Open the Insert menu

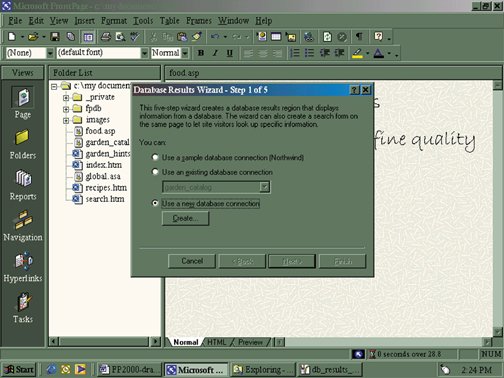pyautogui.click(x=84, y=21)
